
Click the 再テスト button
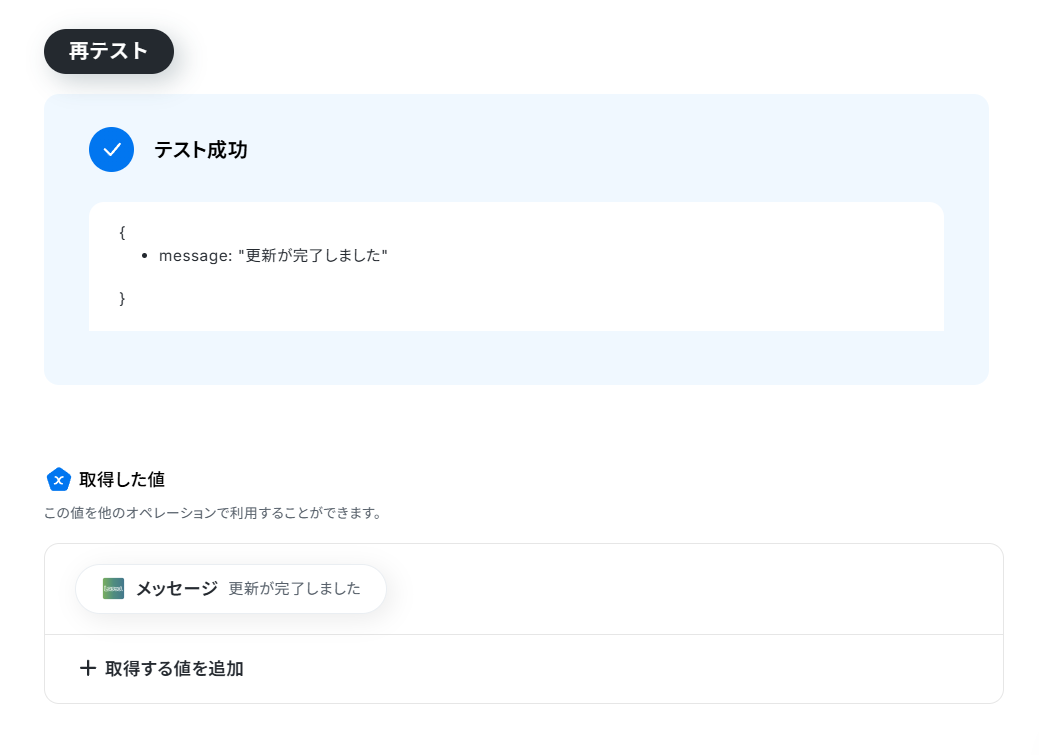[109, 51]
